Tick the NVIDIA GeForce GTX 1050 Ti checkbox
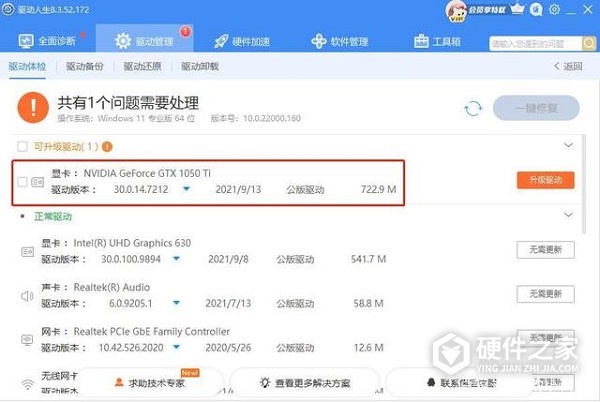 point(22,182)
